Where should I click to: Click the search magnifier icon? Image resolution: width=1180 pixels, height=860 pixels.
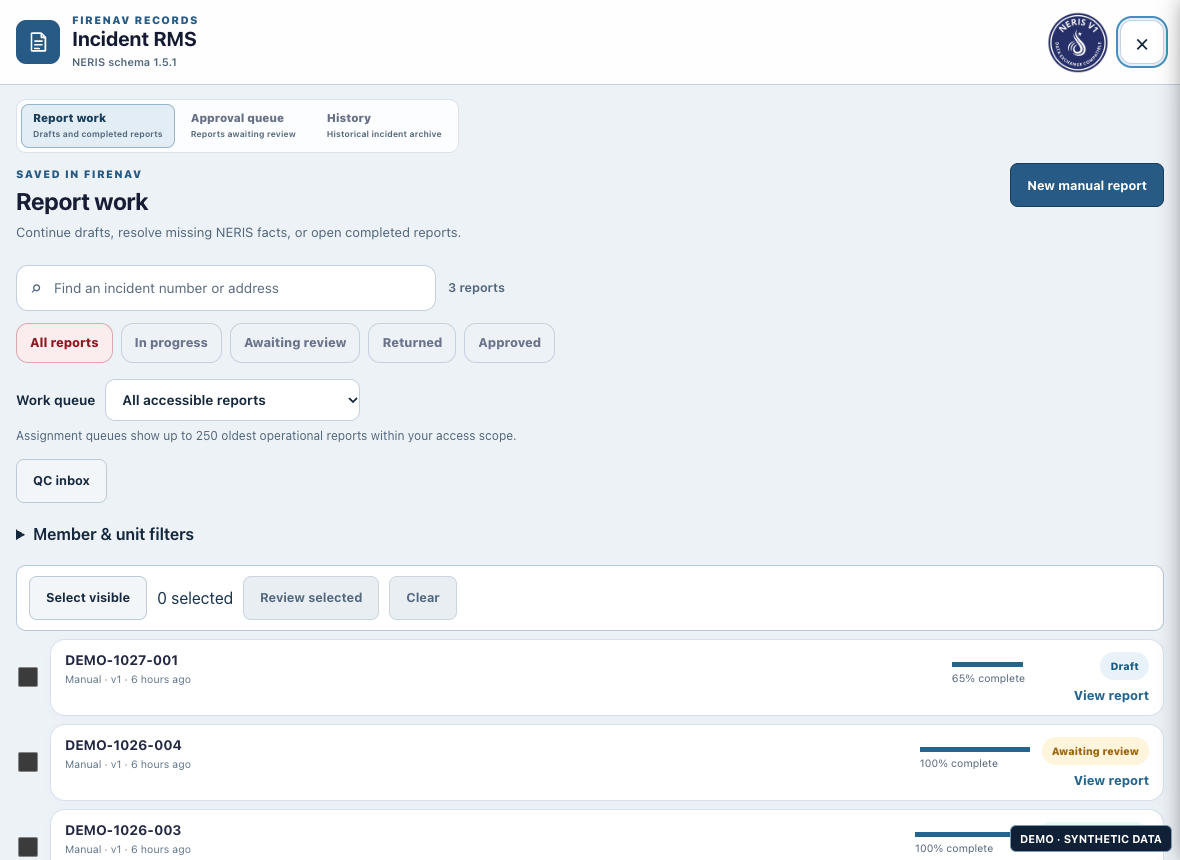tap(35, 288)
